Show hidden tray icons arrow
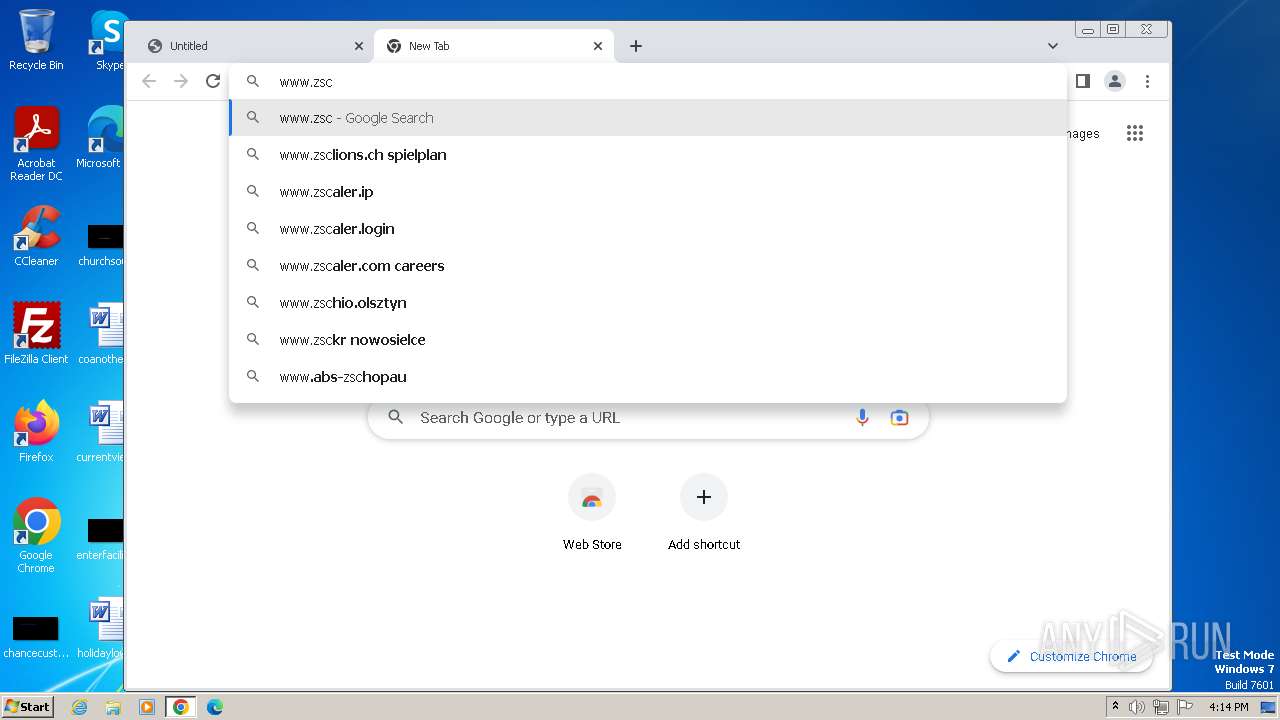This screenshot has height=720, width=1280. pyautogui.click(x=1115, y=707)
